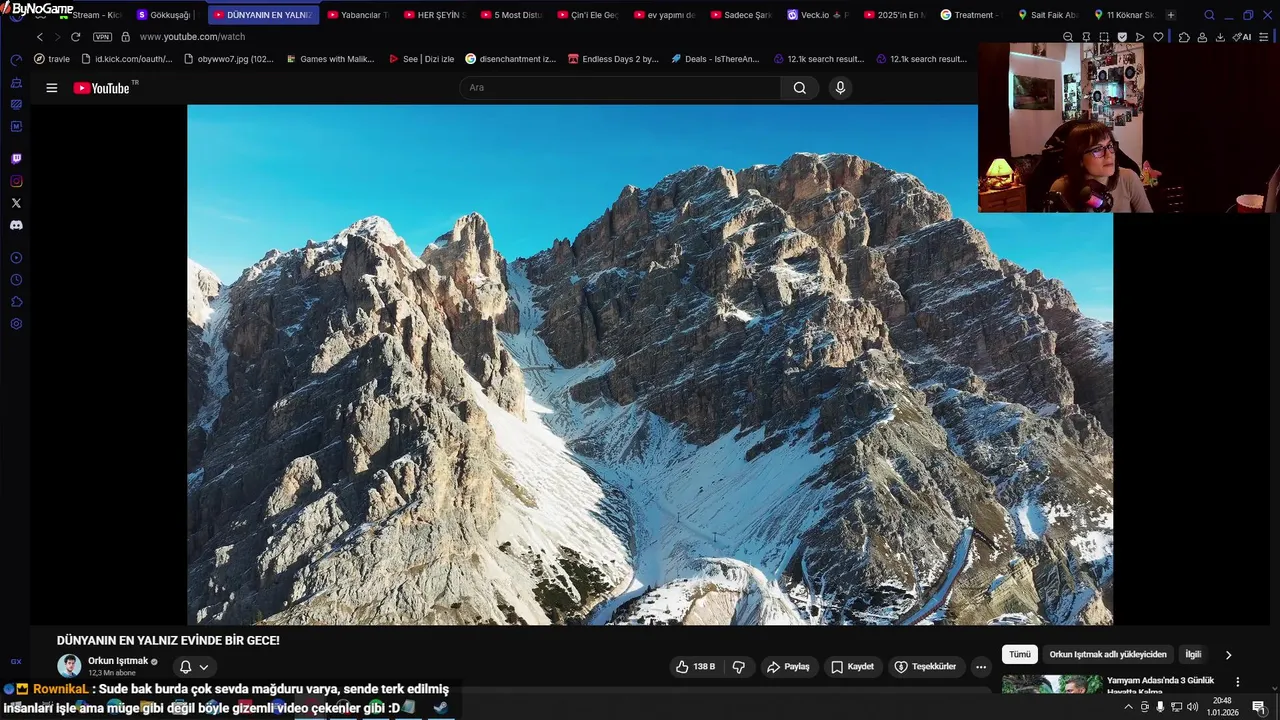The image size is (1280, 720).
Task: Switch to the Yabancılar tab
Action: coord(358,15)
